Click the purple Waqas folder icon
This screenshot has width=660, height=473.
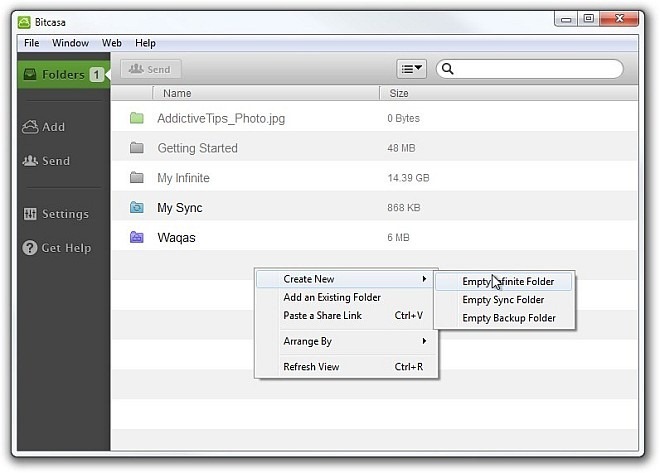point(136,237)
